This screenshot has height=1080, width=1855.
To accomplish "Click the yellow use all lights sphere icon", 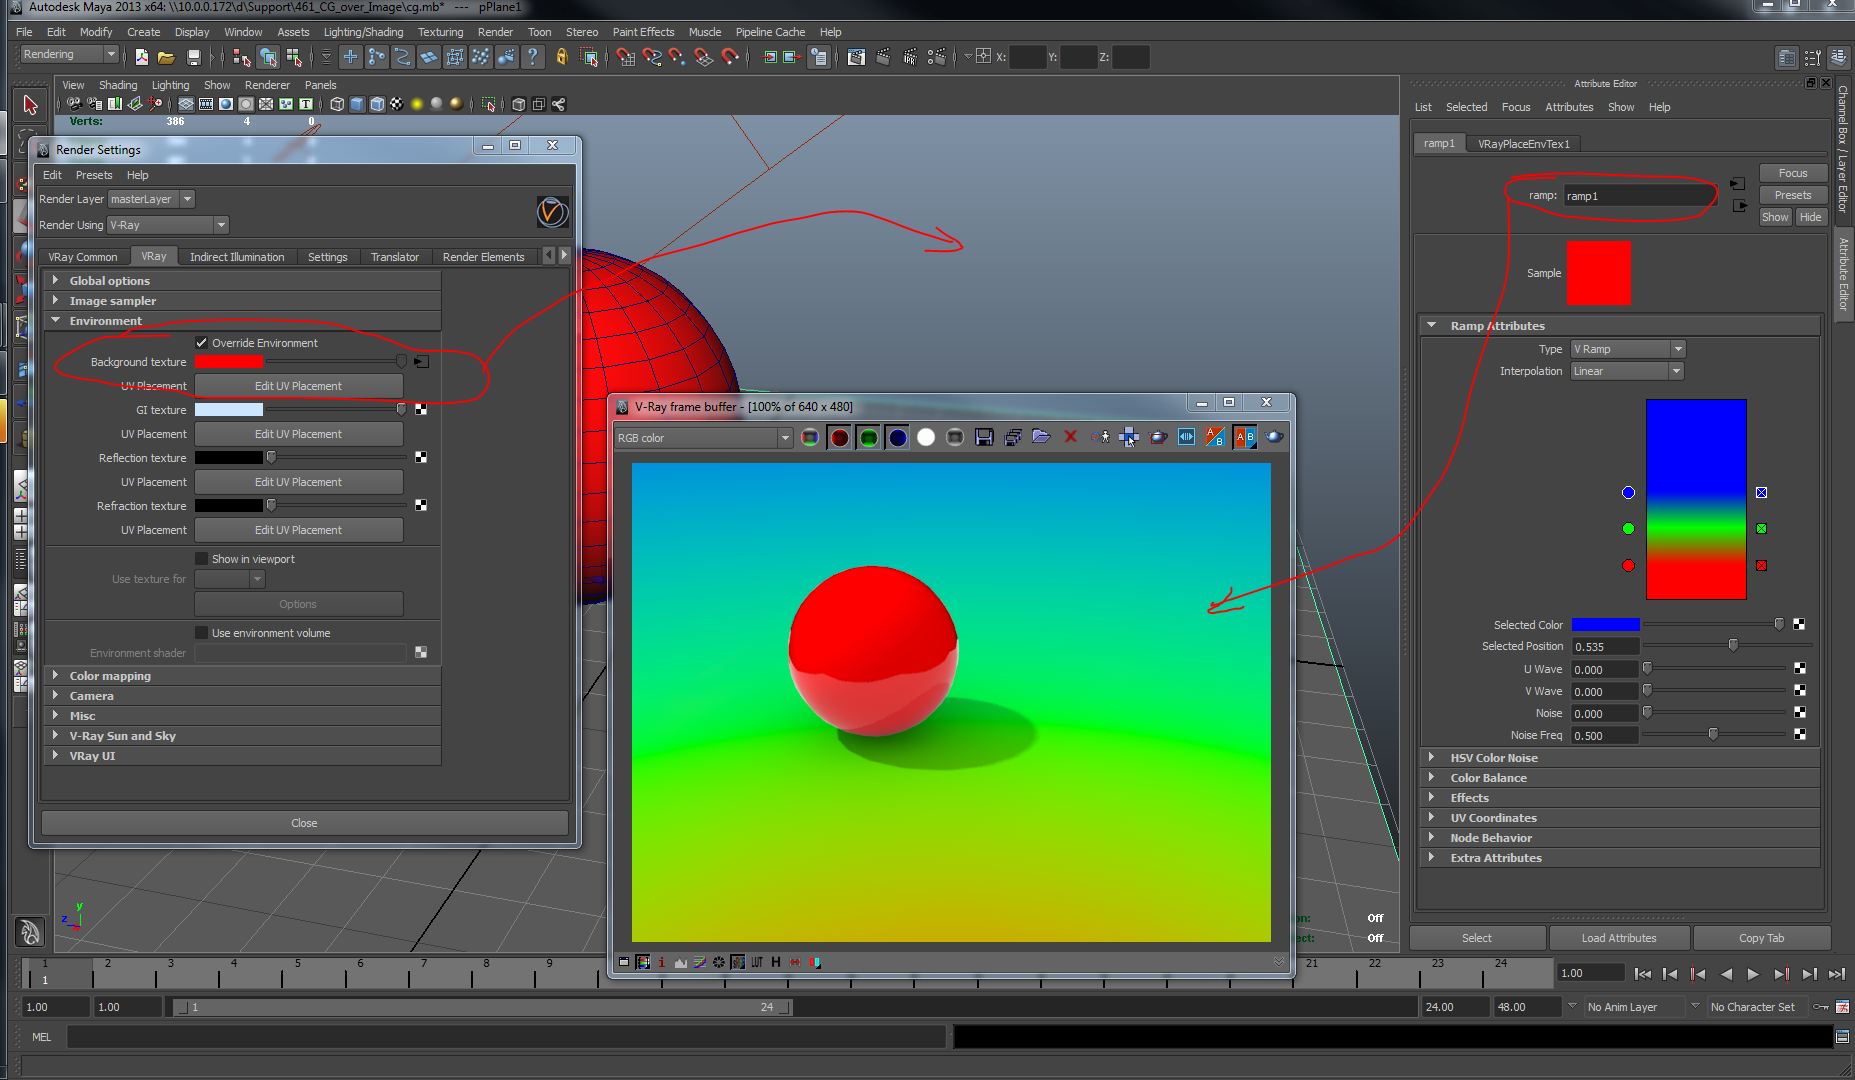I will [x=417, y=104].
